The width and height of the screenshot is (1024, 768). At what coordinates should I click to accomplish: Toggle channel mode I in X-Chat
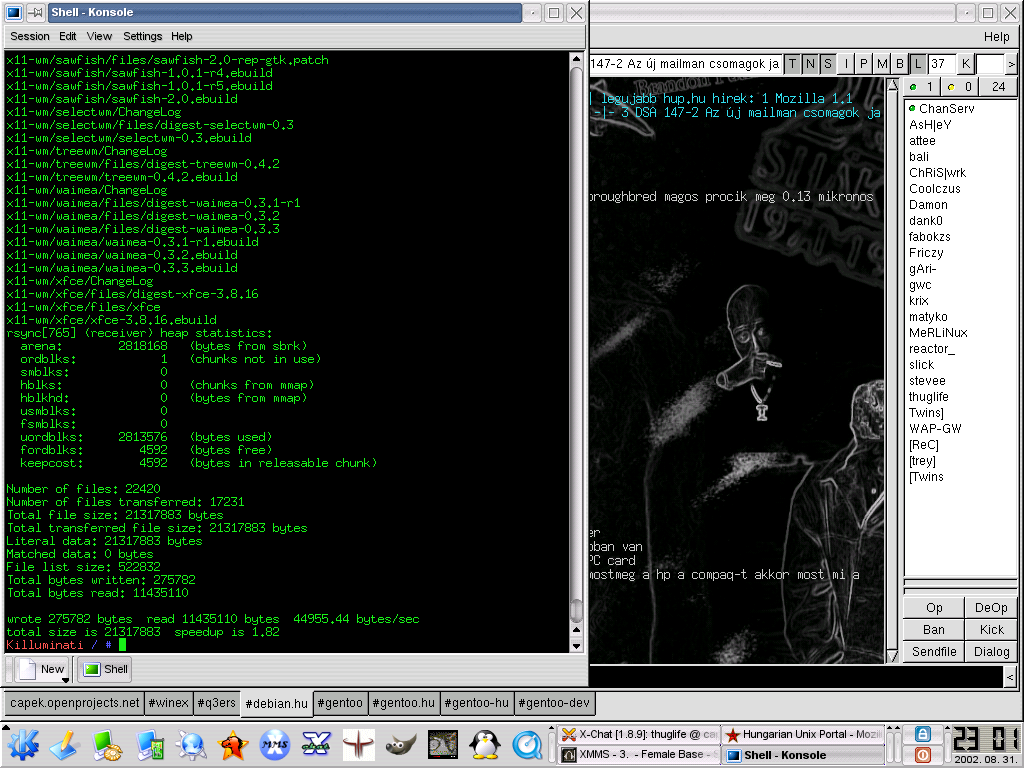coord(846,63)
